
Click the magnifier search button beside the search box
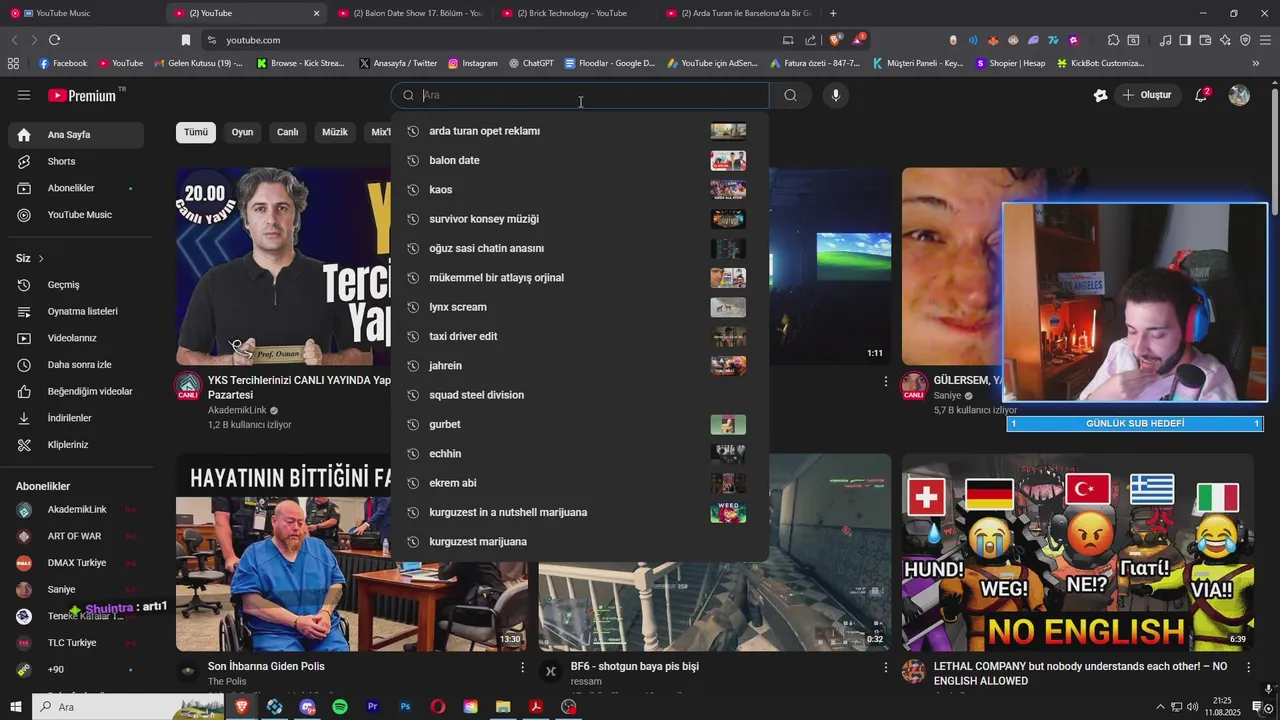tap(791, 95)
